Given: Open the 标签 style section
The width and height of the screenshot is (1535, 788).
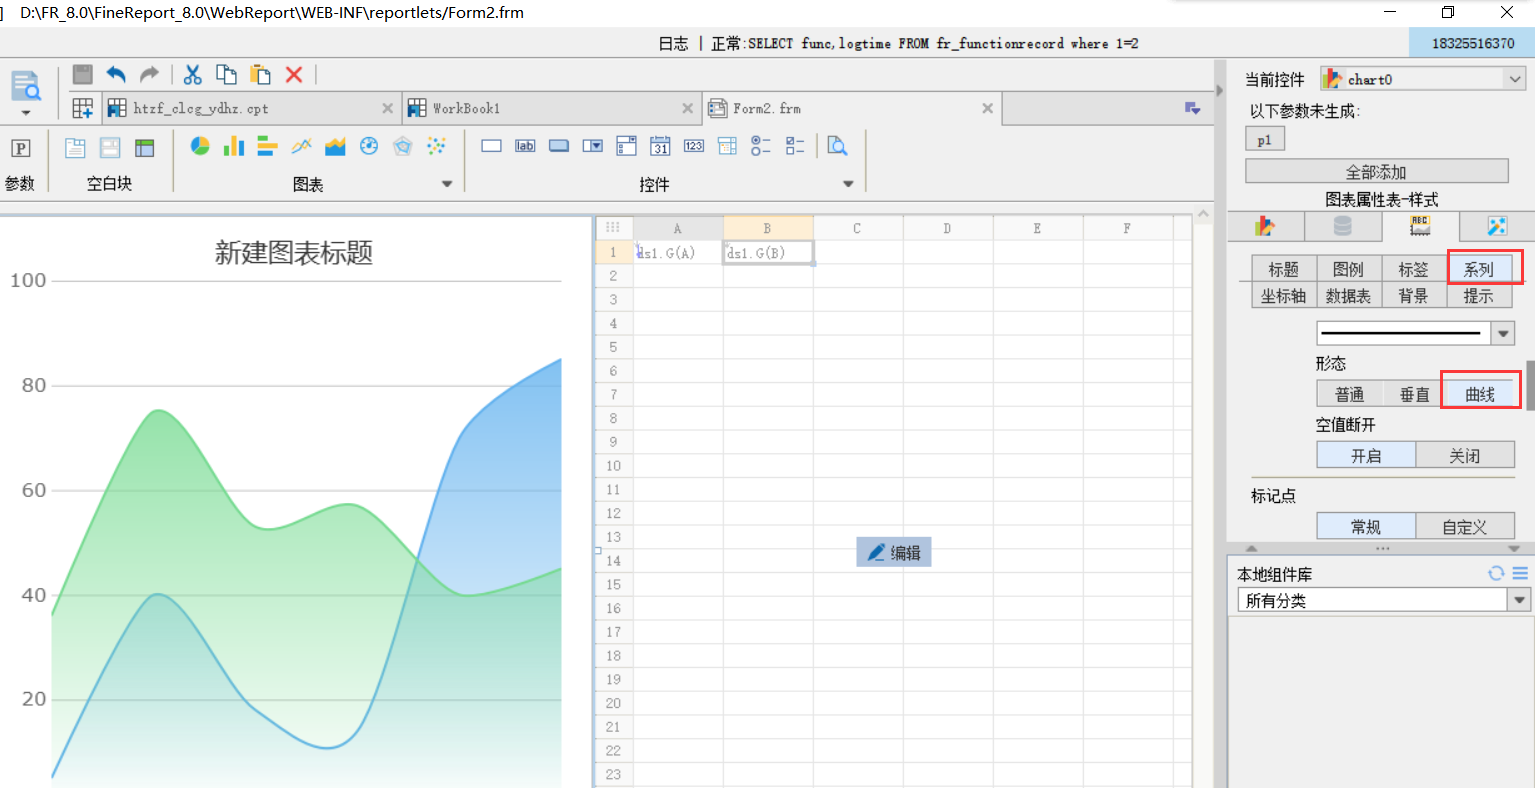Looking at the screenshot, I should click(x=1414, y=269).
